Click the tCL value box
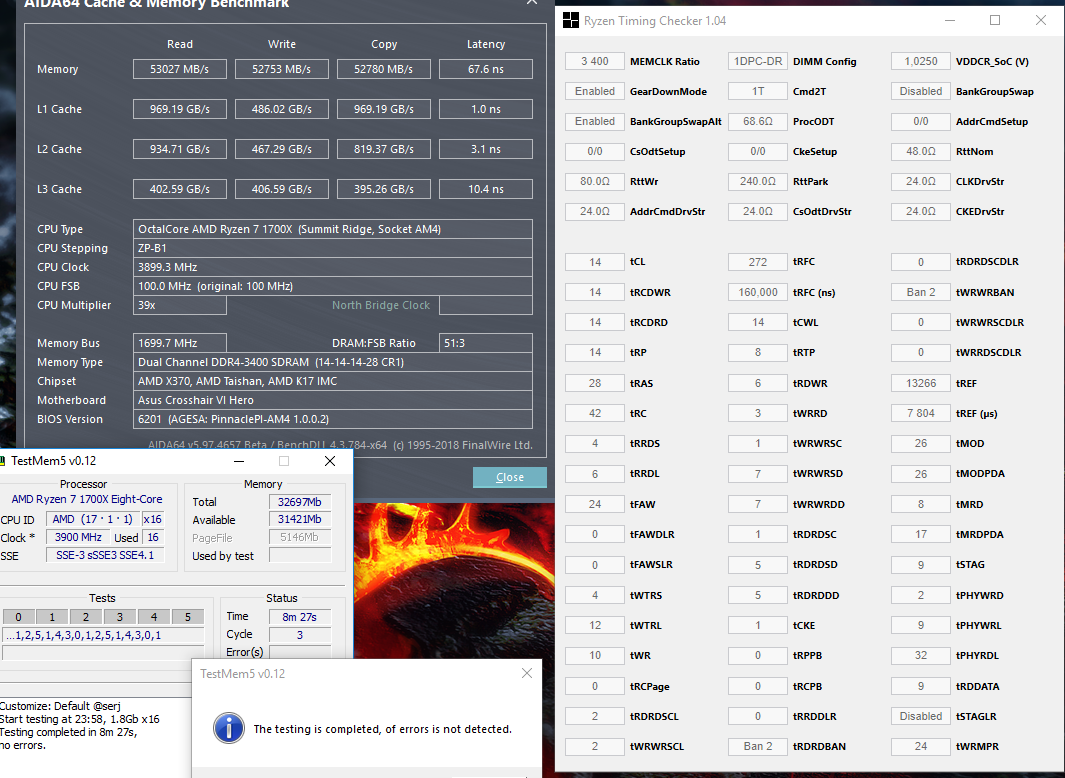The image size is (1065, 778). coord(595,262)
